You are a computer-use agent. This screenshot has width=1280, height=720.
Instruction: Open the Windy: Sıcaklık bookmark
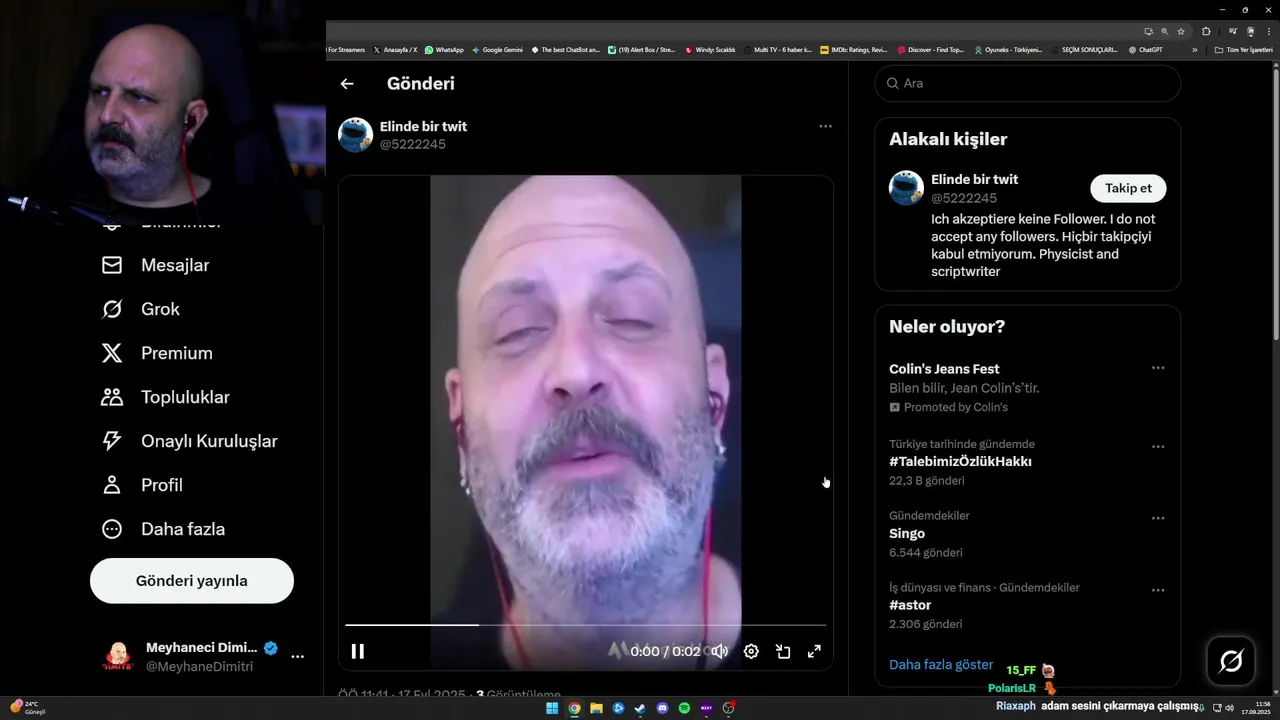(710, 49)
